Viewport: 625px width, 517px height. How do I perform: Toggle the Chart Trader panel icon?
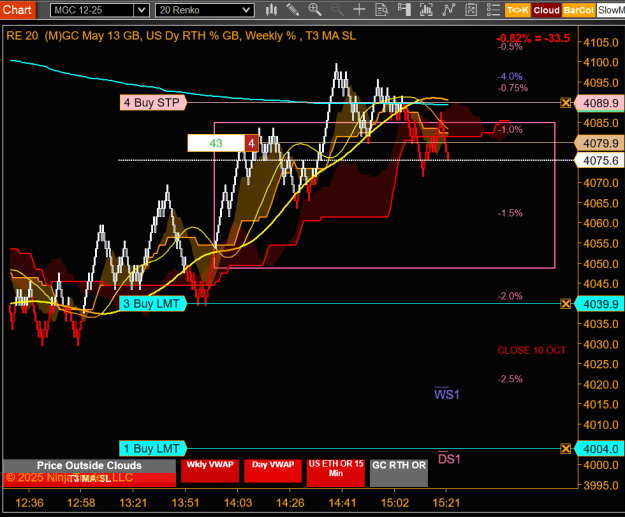click(x=404, y=10)
